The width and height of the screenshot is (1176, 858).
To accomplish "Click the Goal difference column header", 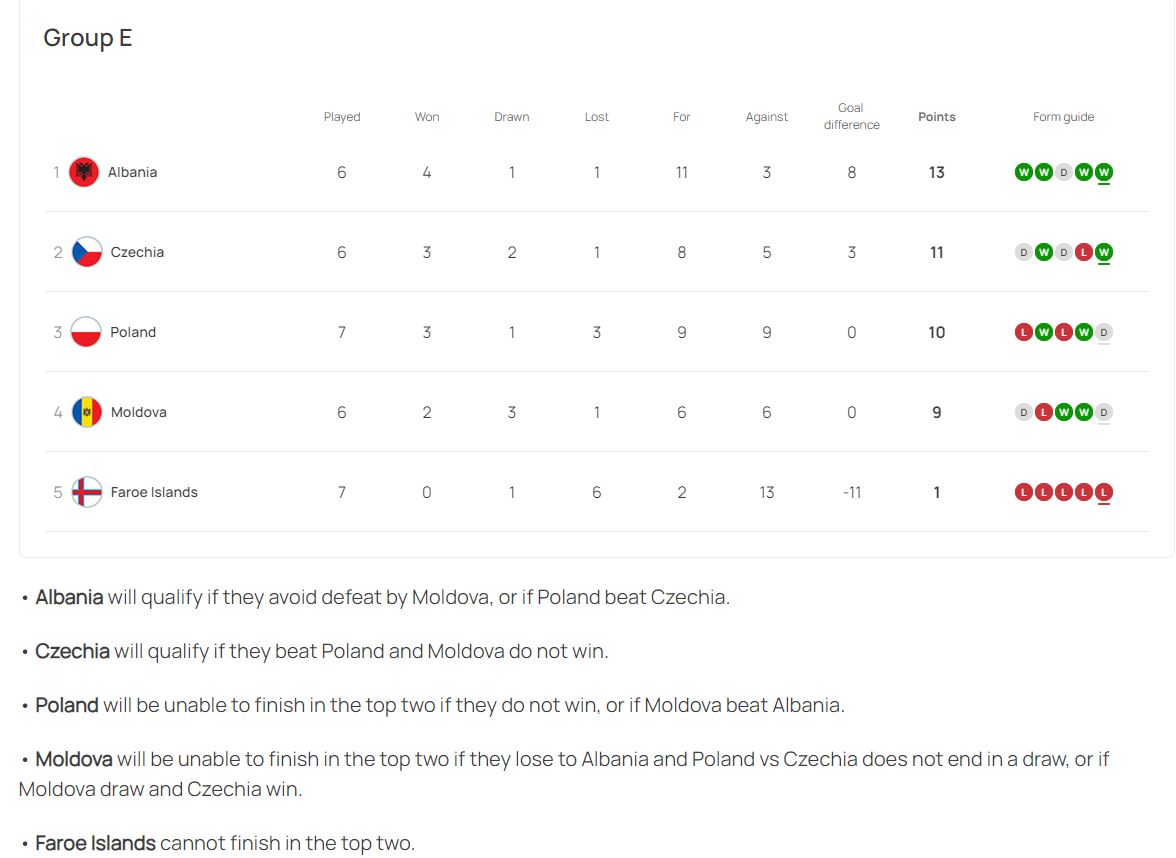I will coord(851,116).
